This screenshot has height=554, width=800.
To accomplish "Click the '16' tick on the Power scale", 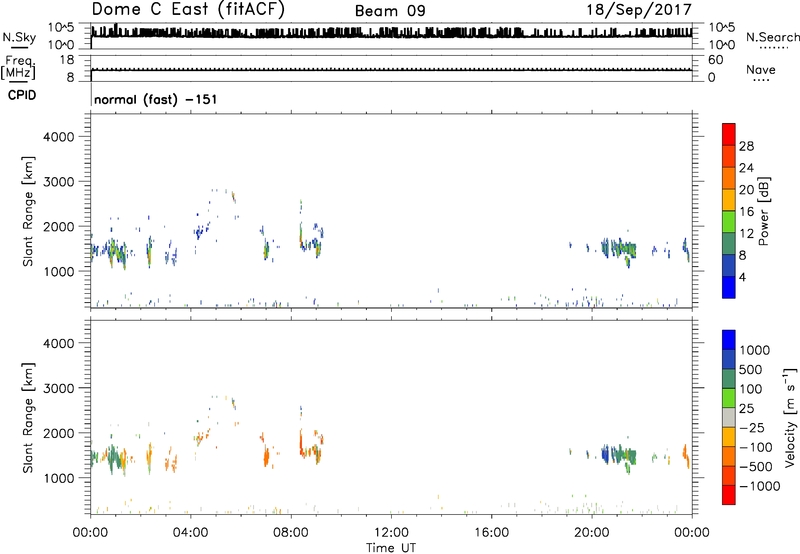I will pos(746,212).
